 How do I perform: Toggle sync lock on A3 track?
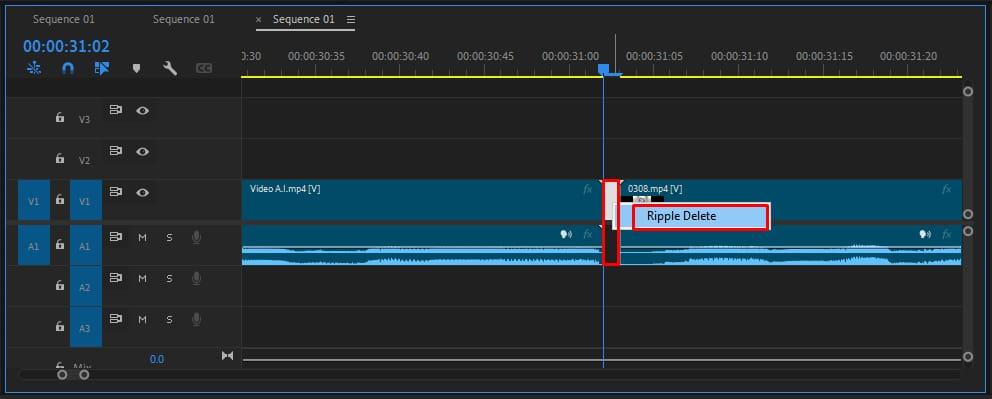[x=116, y=318]
